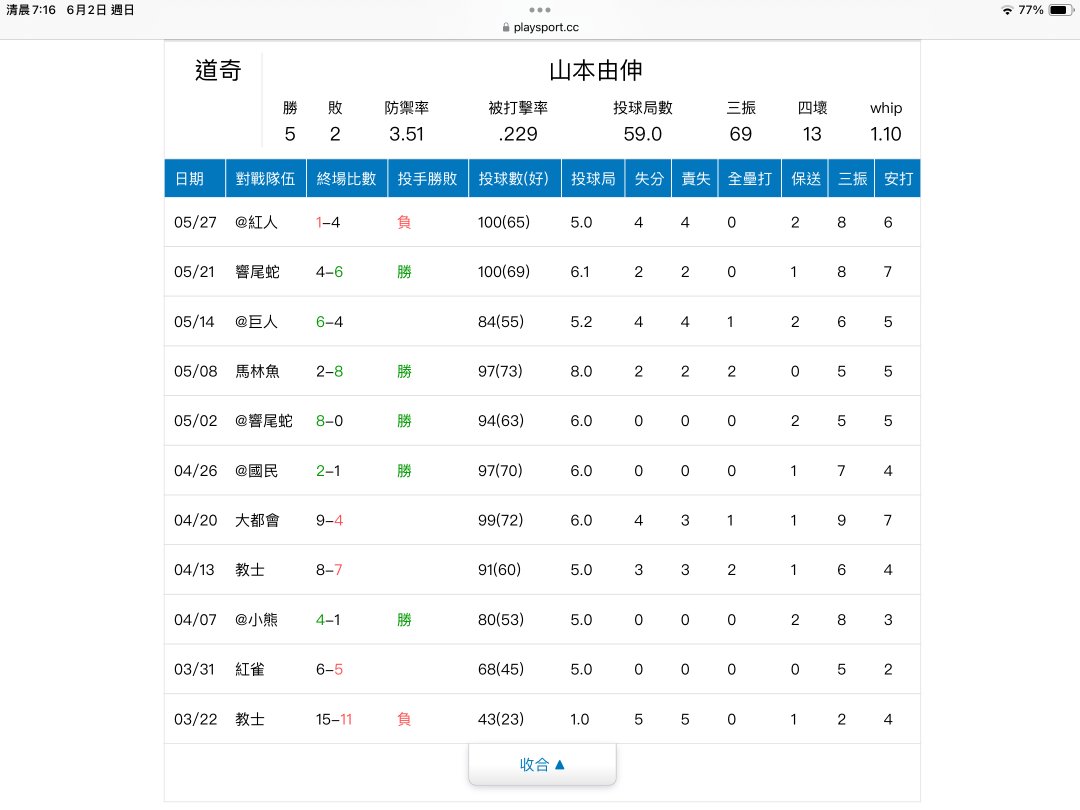Image resolution: width=1080 pixels, height=810 pixels.
Task: Click the 勝 result in 05/21 row
Action: pyautogui.click(x=404, y=272)
